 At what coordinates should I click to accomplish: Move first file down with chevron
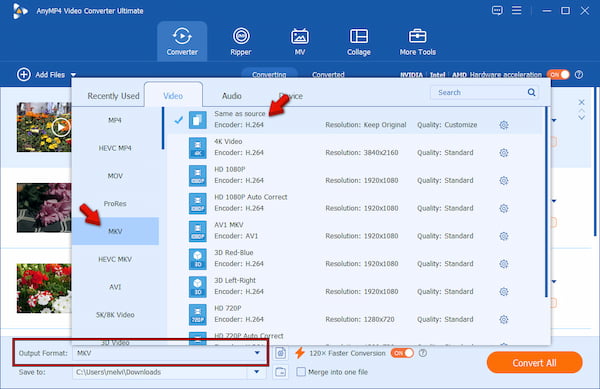581,117
